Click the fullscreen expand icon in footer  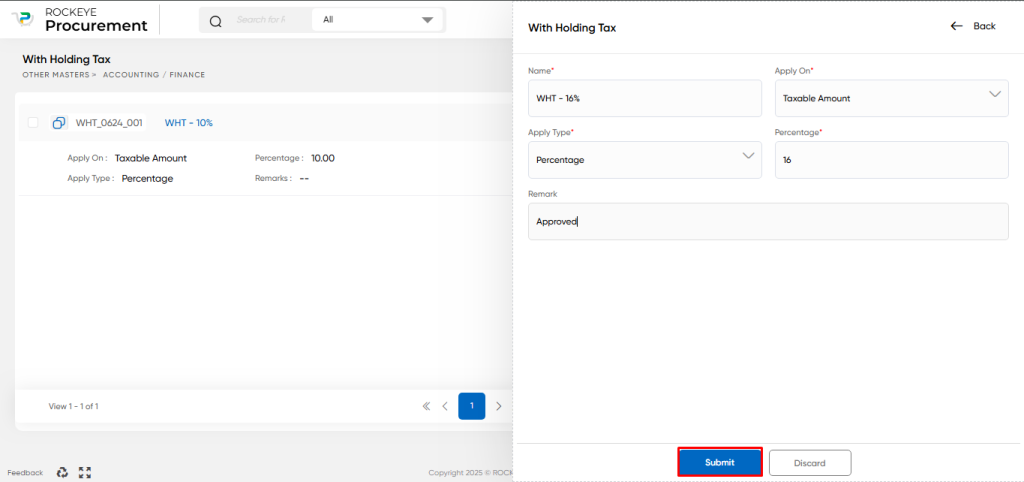click(84, 472)
